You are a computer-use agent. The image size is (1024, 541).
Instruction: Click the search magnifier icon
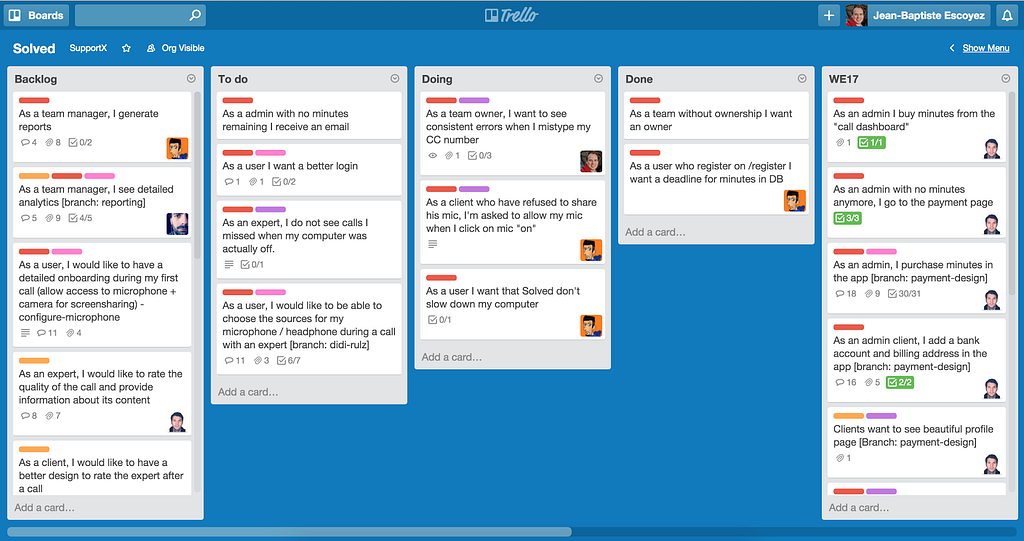(195, 15)
